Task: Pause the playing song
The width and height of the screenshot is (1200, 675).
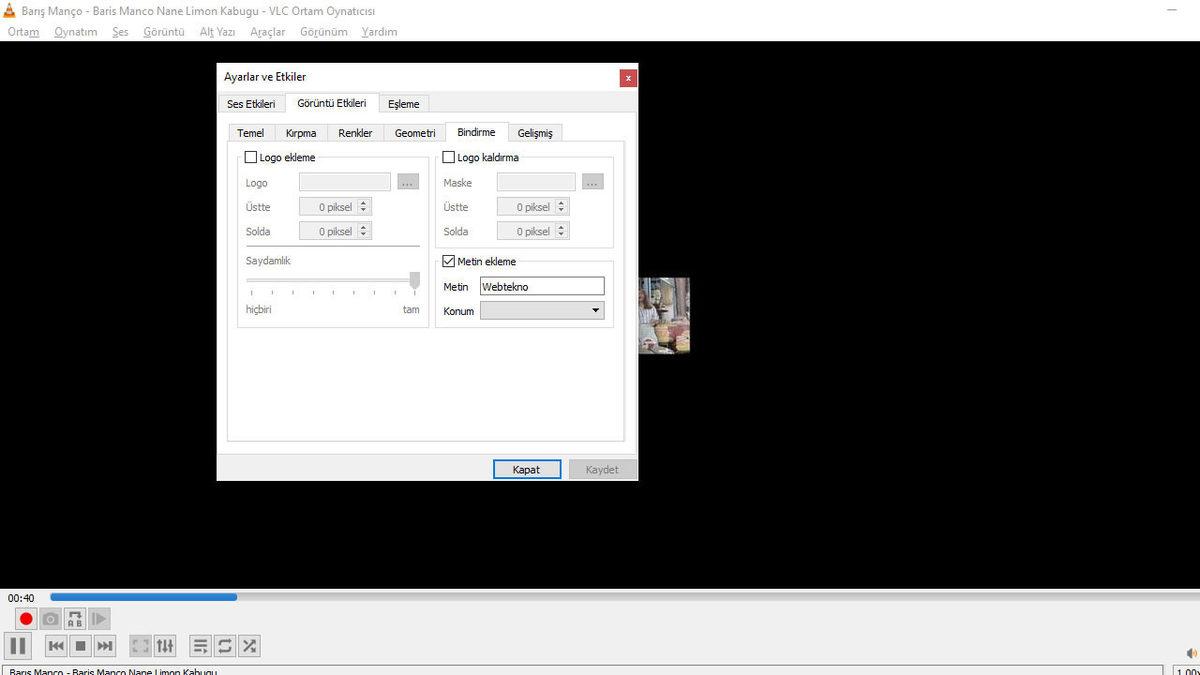Action: click(x=19, y=645)
